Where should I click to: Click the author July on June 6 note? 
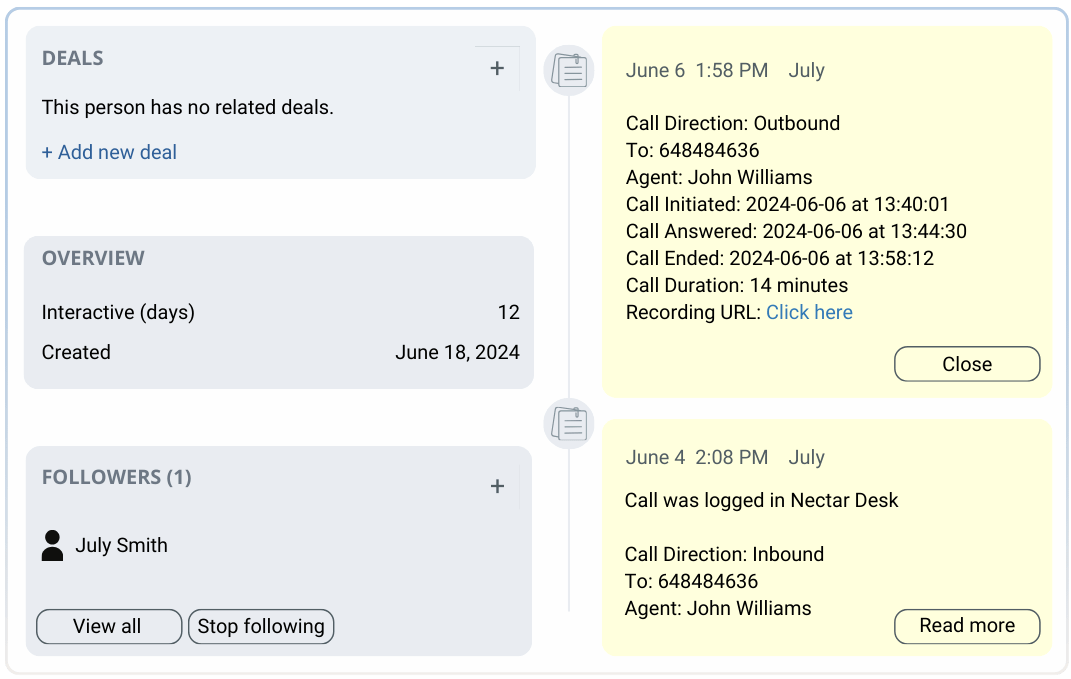(807, 70)
